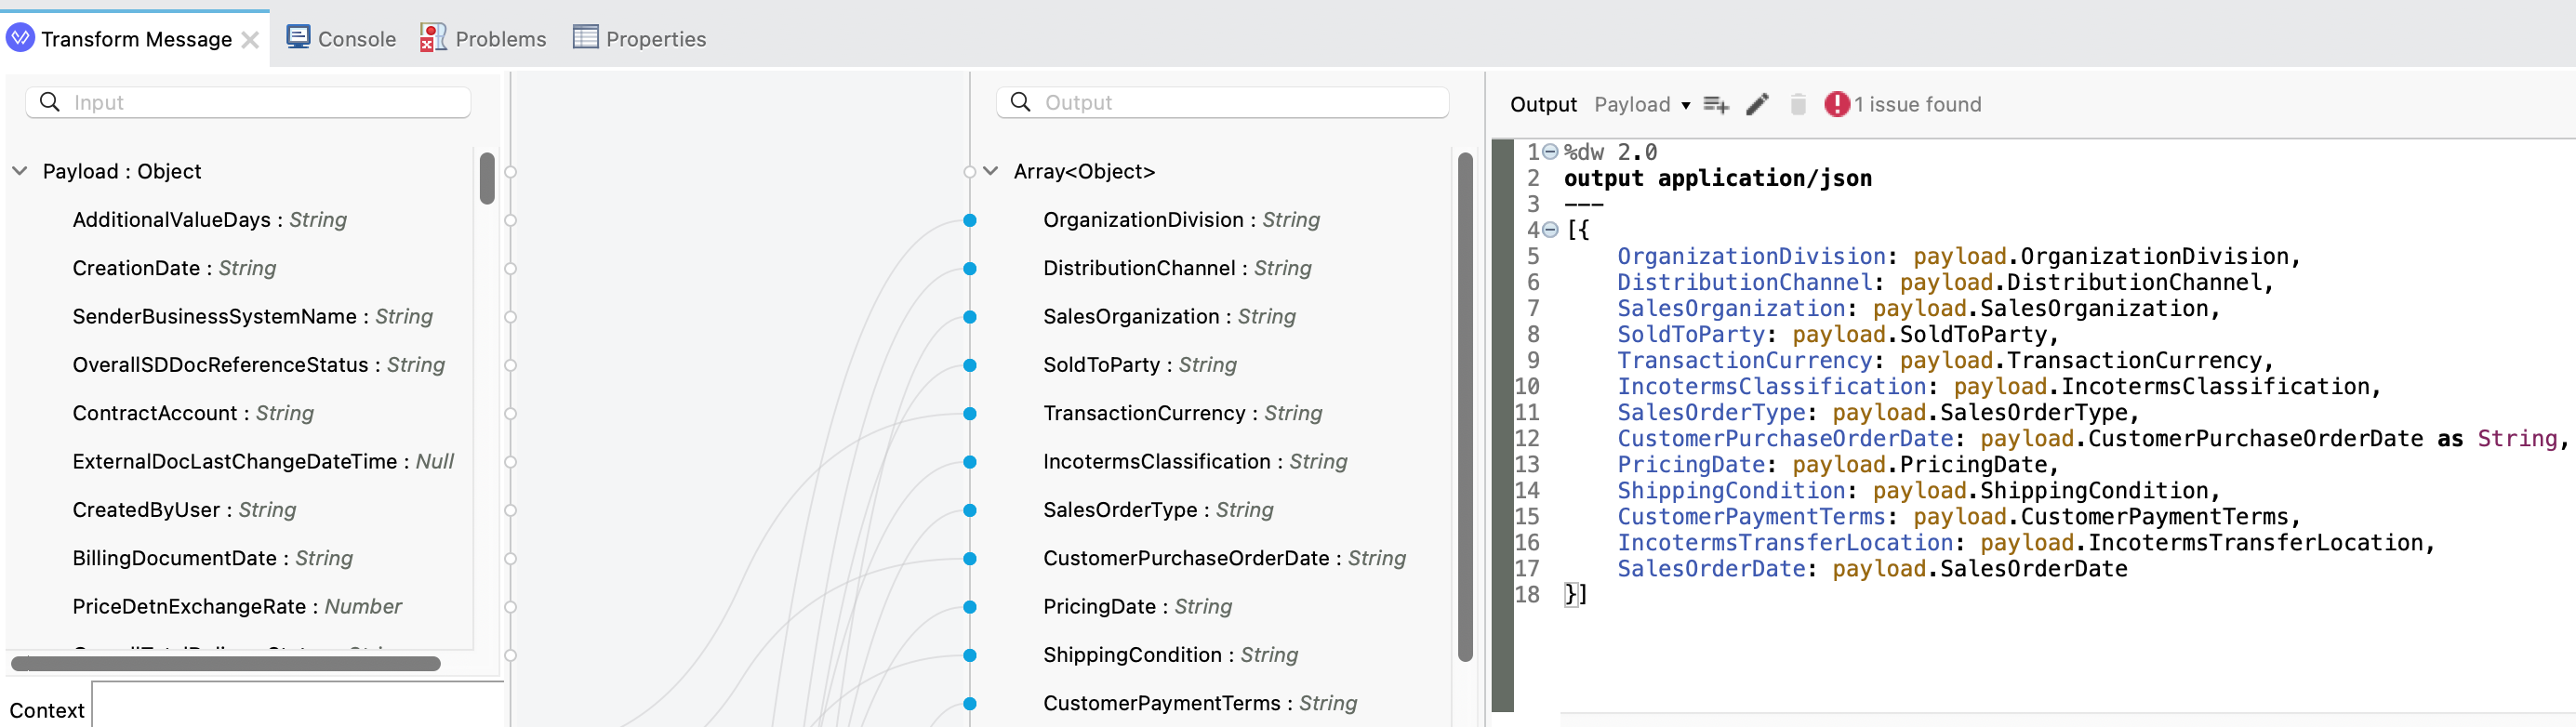Click output tree vertical scrollbar

coord(1465,406)
